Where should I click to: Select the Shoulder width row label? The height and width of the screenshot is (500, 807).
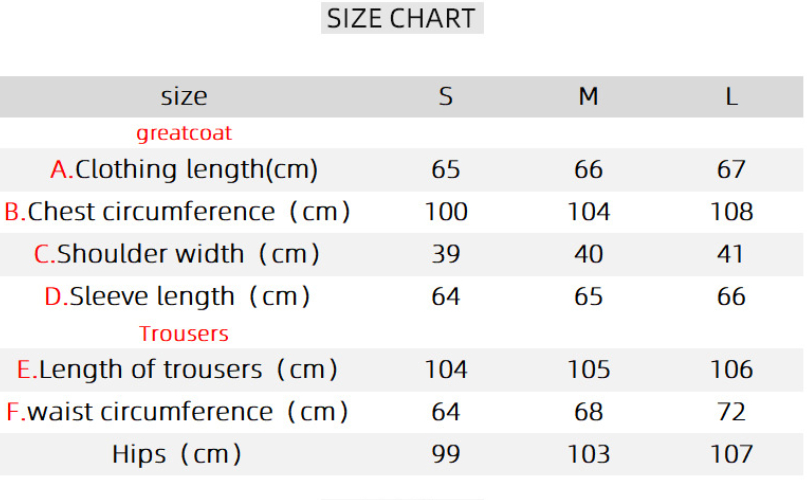coord(178,254)
